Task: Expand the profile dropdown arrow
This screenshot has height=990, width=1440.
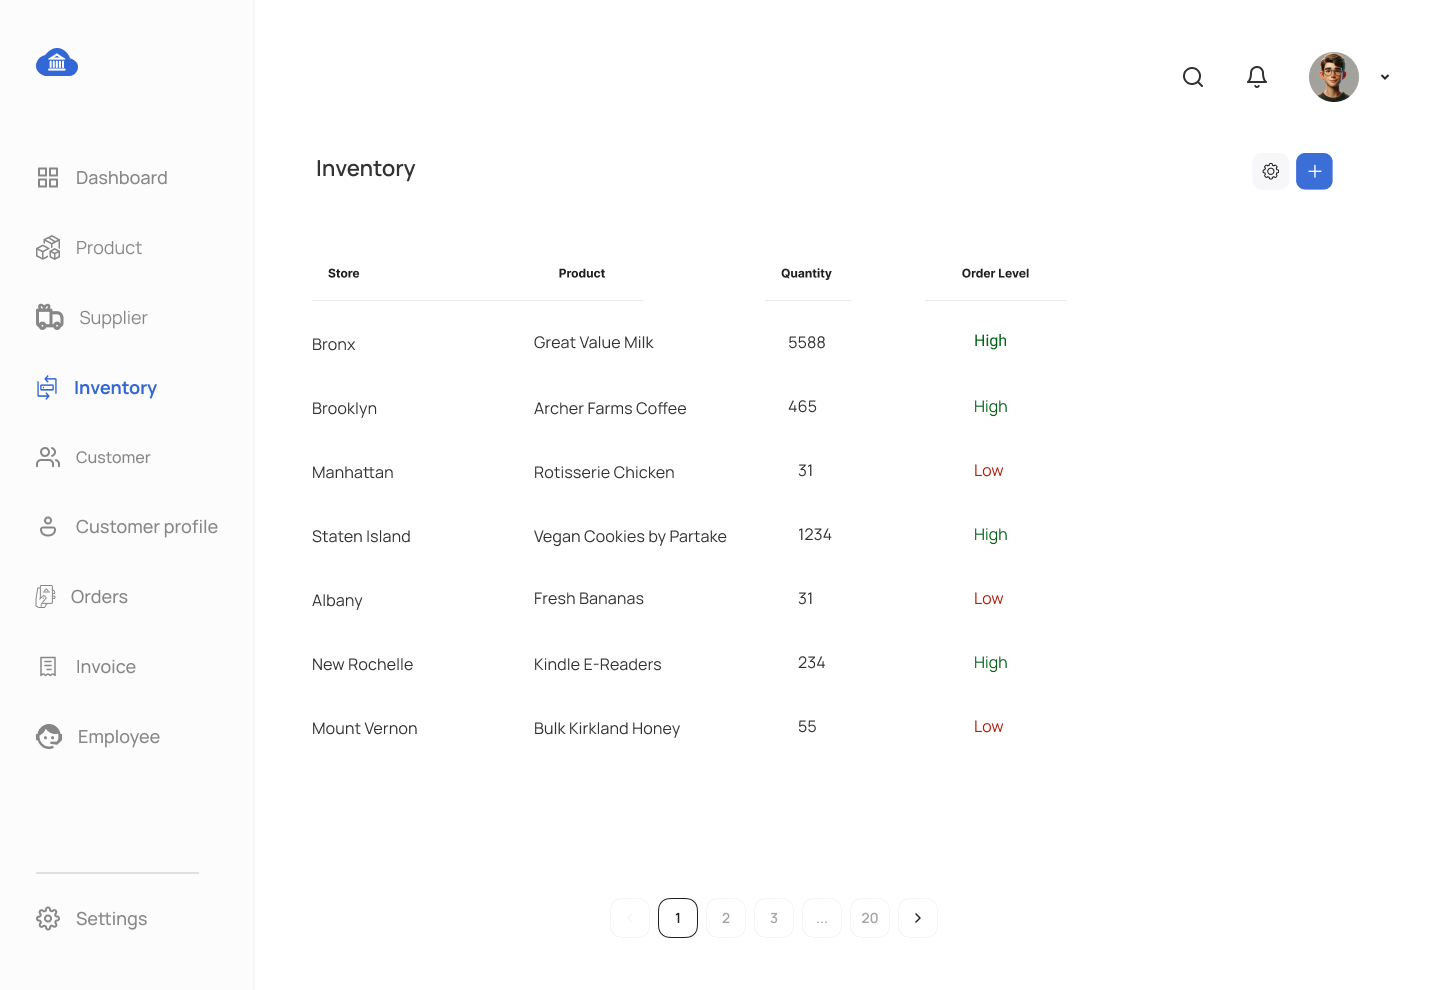Action: coord(1385,77)
